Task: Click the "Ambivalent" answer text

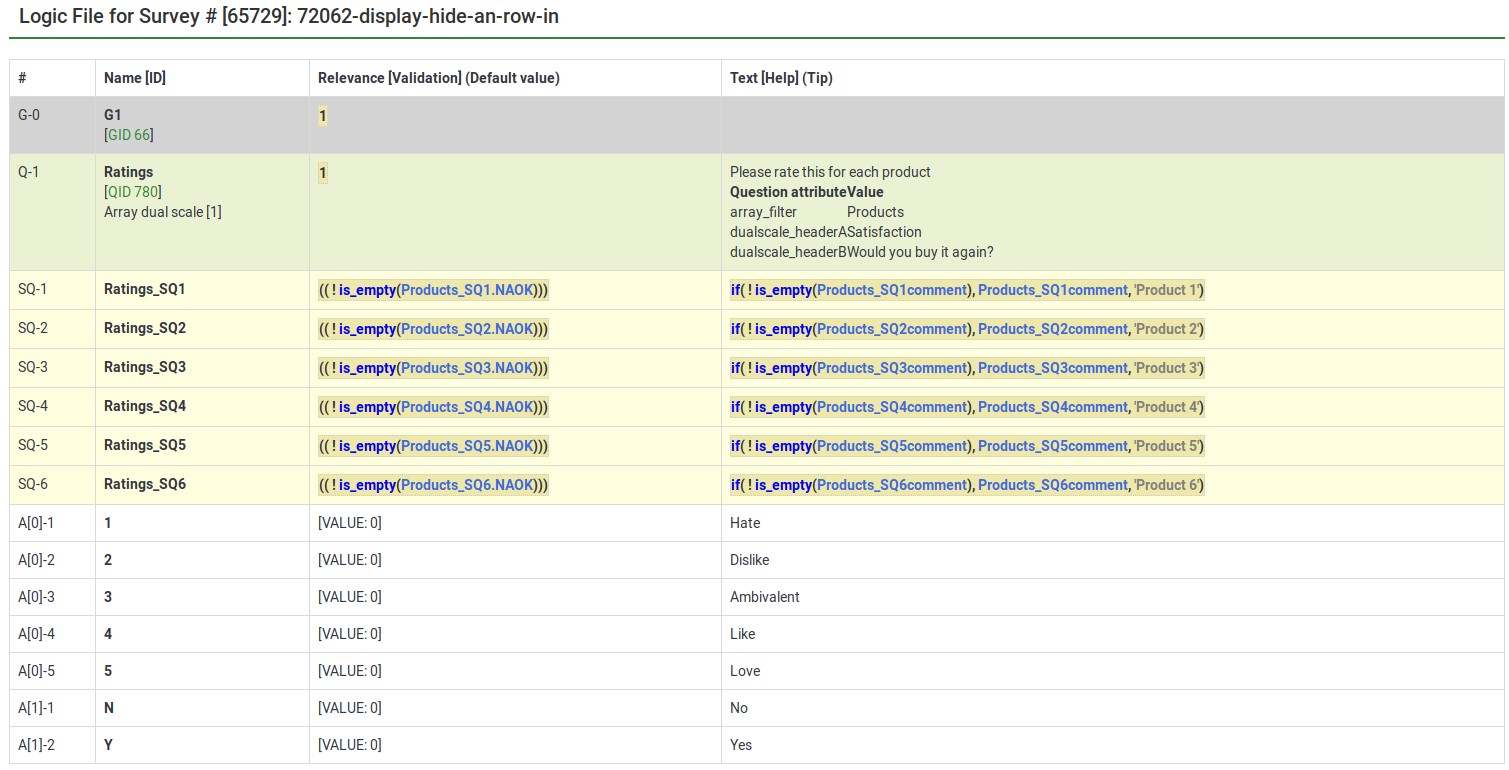Action: click(x=765, y=597)
